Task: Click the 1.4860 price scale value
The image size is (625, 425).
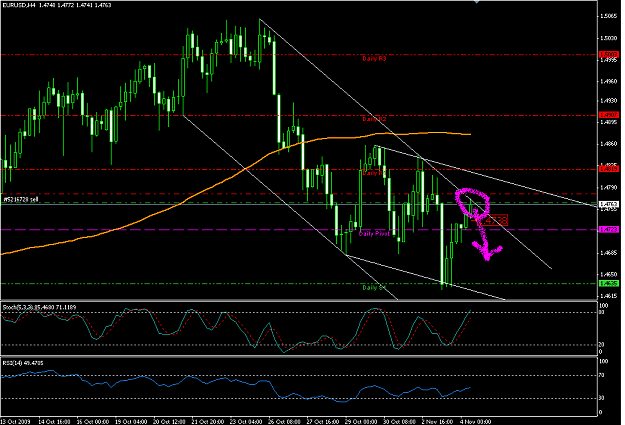Action: (x=609, y=144)
